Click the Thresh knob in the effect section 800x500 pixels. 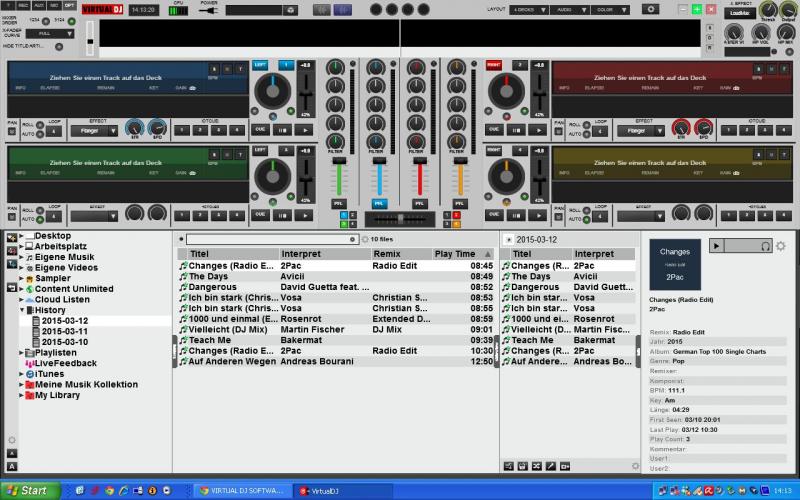point(768,9)
